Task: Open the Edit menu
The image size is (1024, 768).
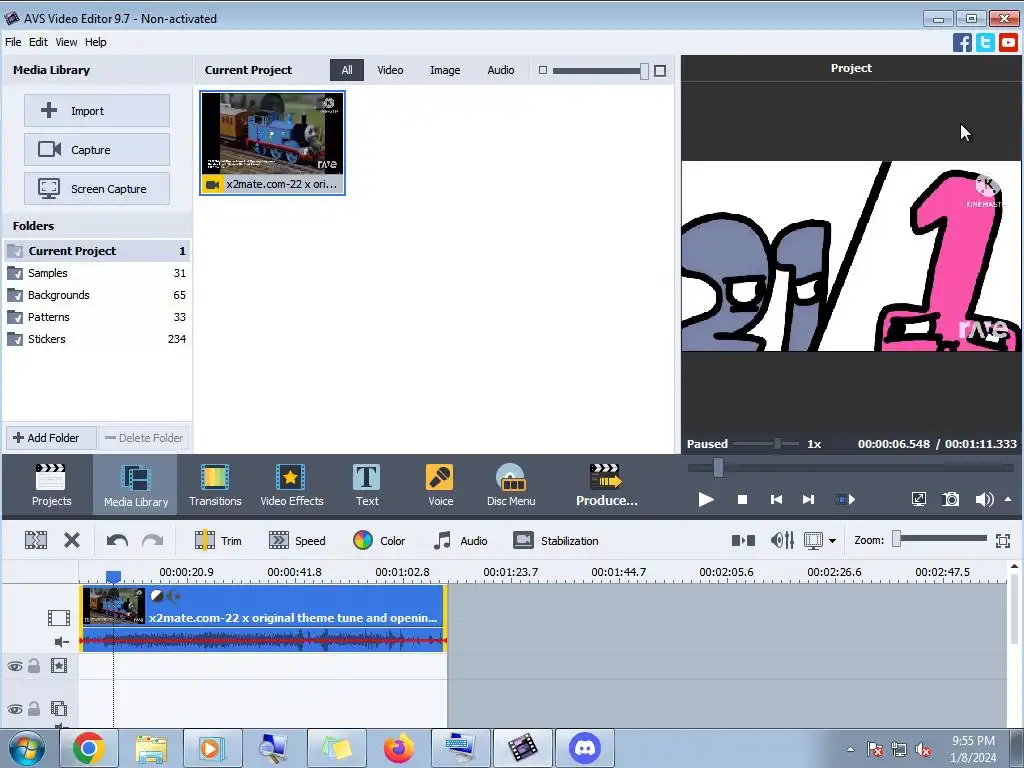Action: coord(38,42)
